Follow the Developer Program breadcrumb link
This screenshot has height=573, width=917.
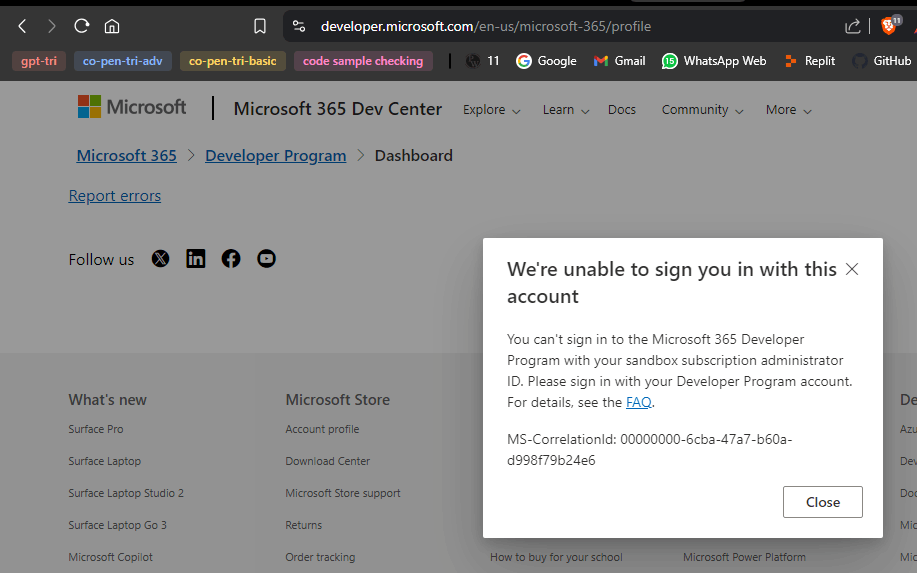click(x=275, y=156)
